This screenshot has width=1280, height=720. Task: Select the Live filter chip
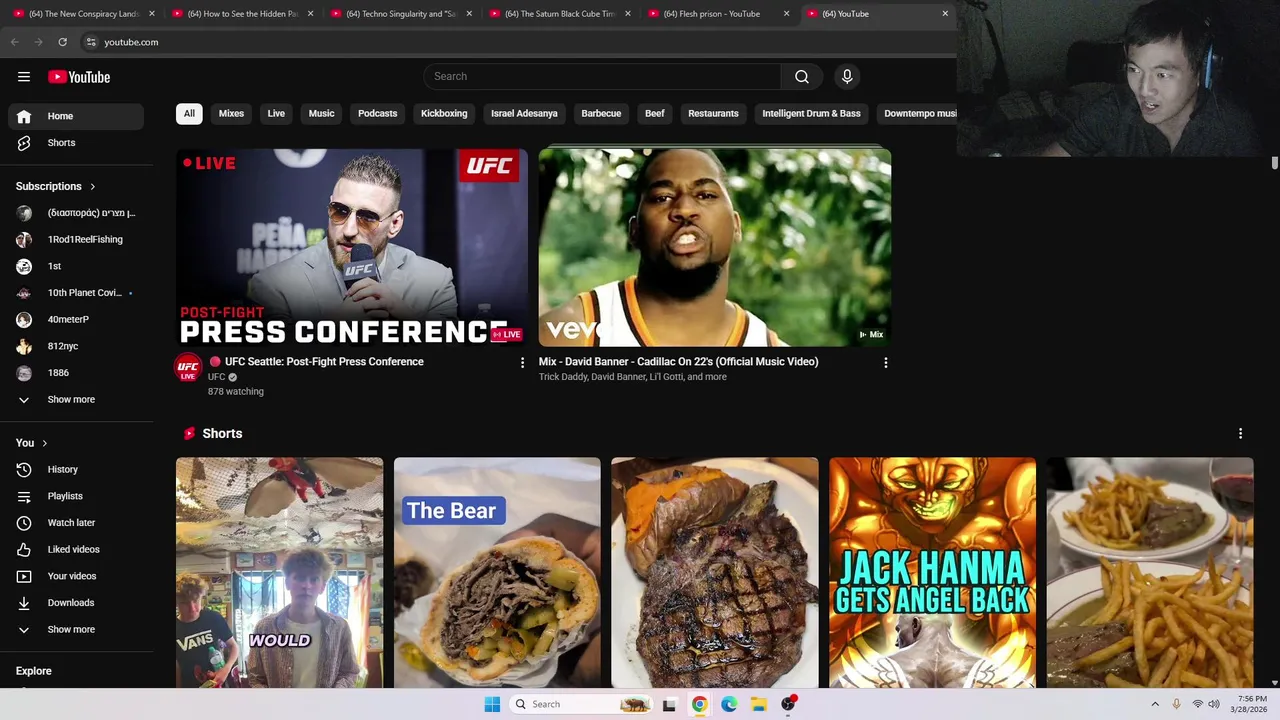[x=276, y=114]
